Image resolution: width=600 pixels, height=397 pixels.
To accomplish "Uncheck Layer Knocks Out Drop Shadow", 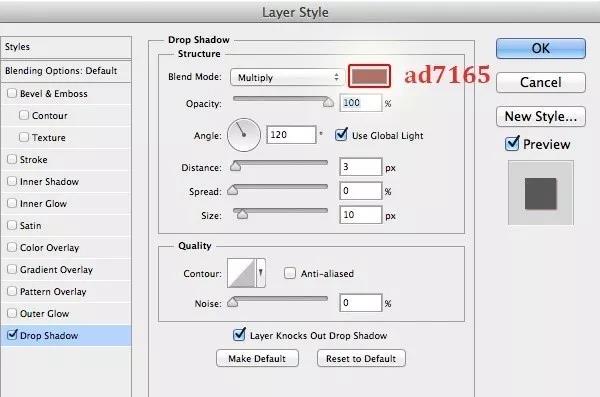I will (x=239, y=335).
